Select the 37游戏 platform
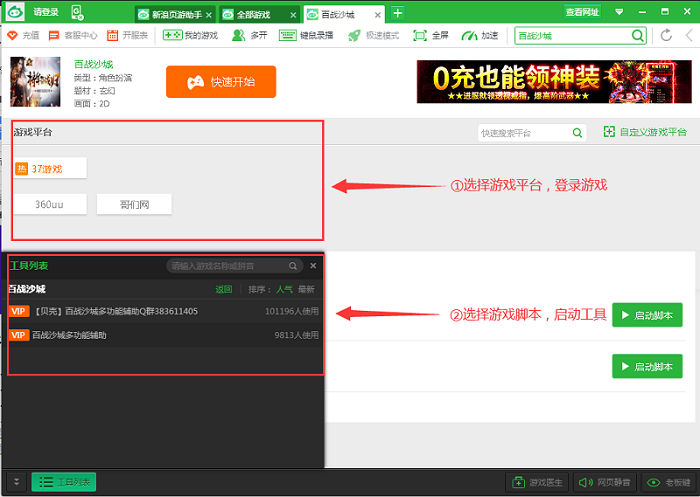Viewport: 700px width, 497px height. [50, 169]
